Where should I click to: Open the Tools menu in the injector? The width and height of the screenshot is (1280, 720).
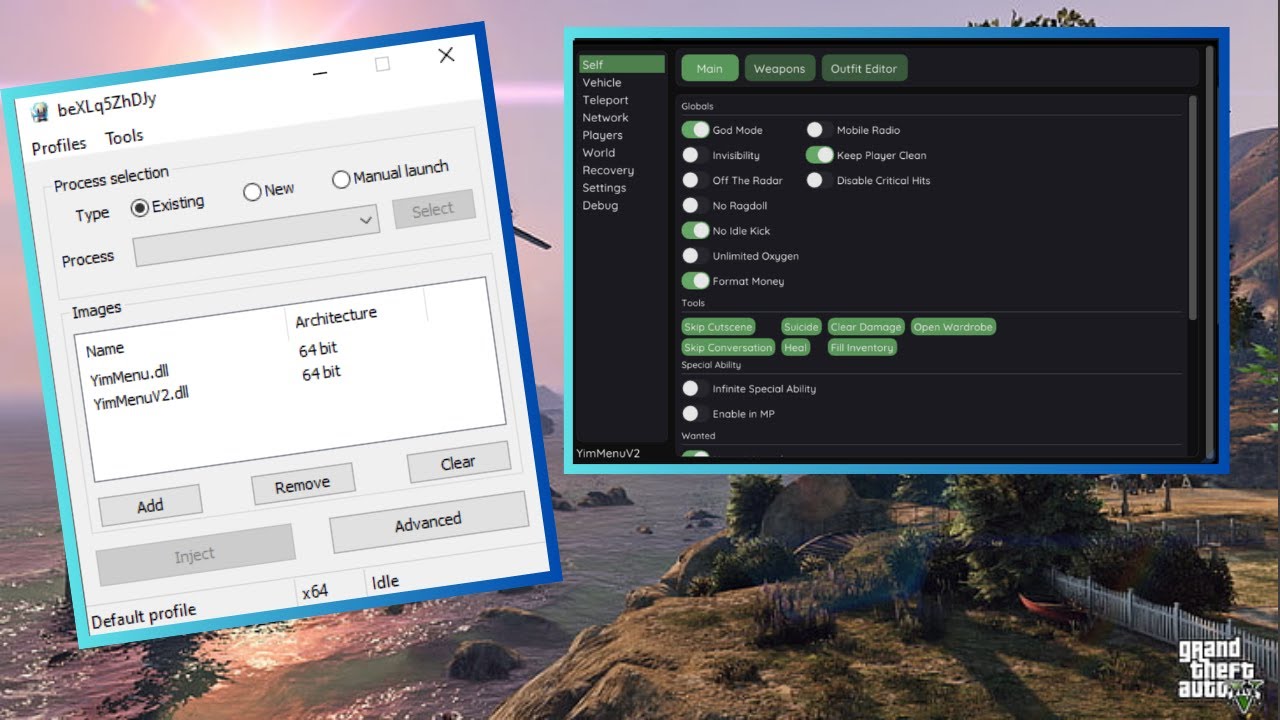[125, 137]
